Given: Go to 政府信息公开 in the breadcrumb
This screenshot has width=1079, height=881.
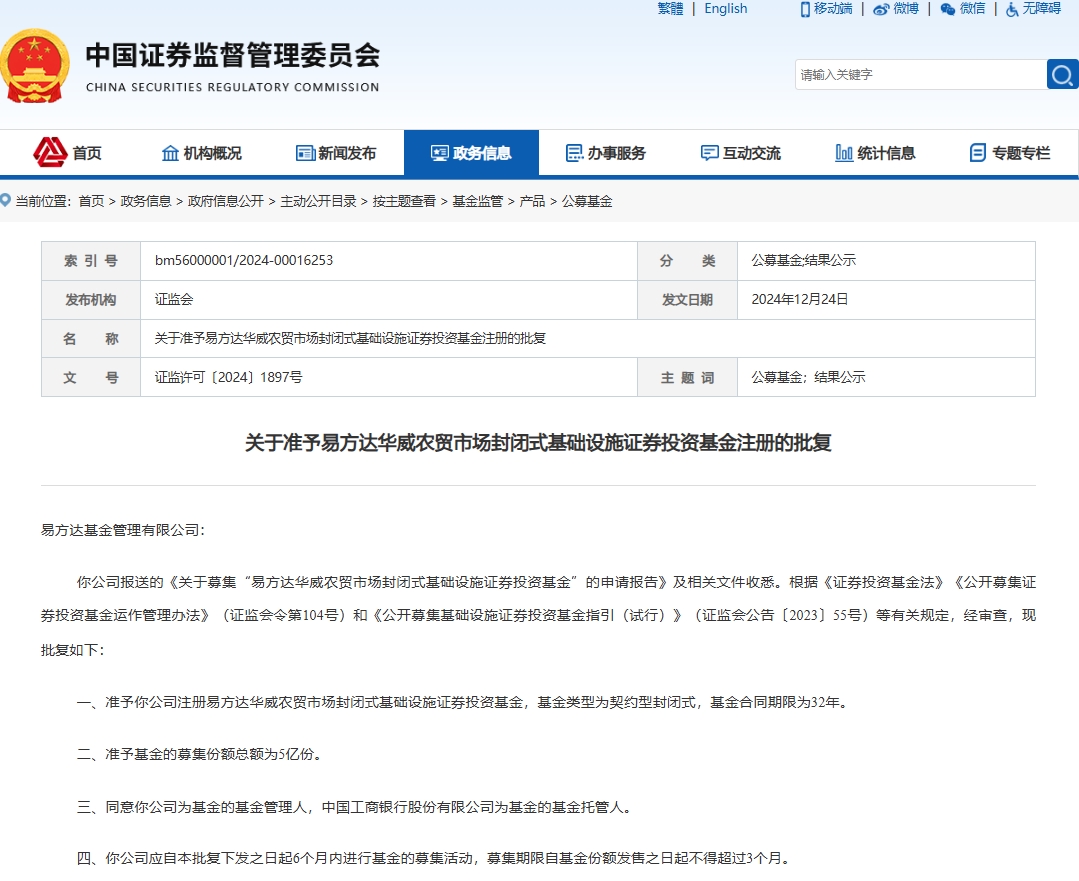Looking at the screenshot, I should click(226, 201).
